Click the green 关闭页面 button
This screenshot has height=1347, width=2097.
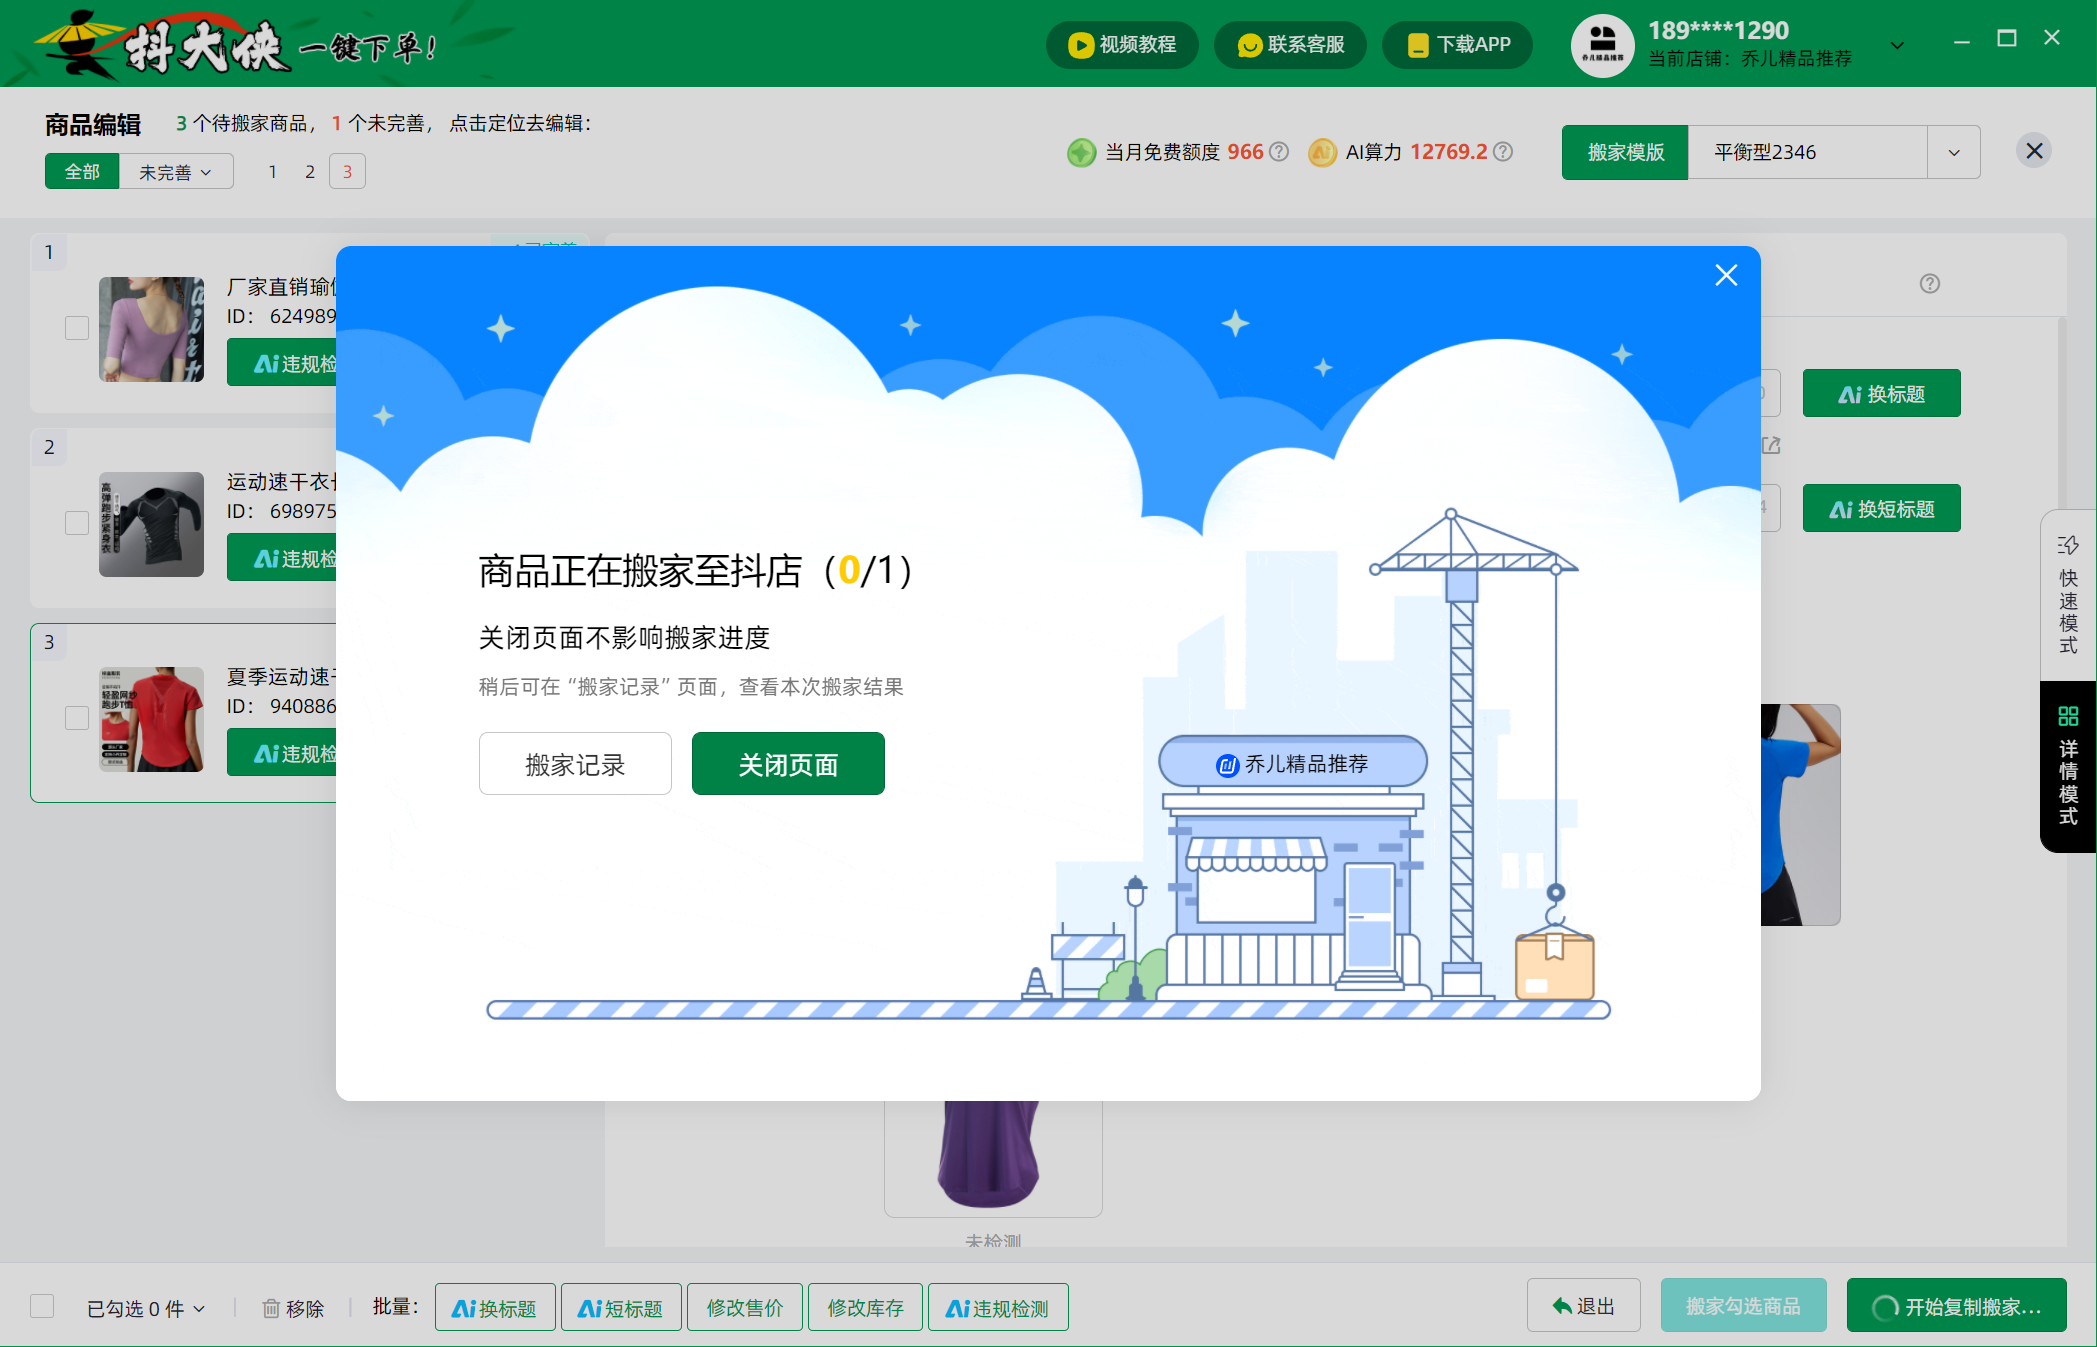[x=788, y=764]
